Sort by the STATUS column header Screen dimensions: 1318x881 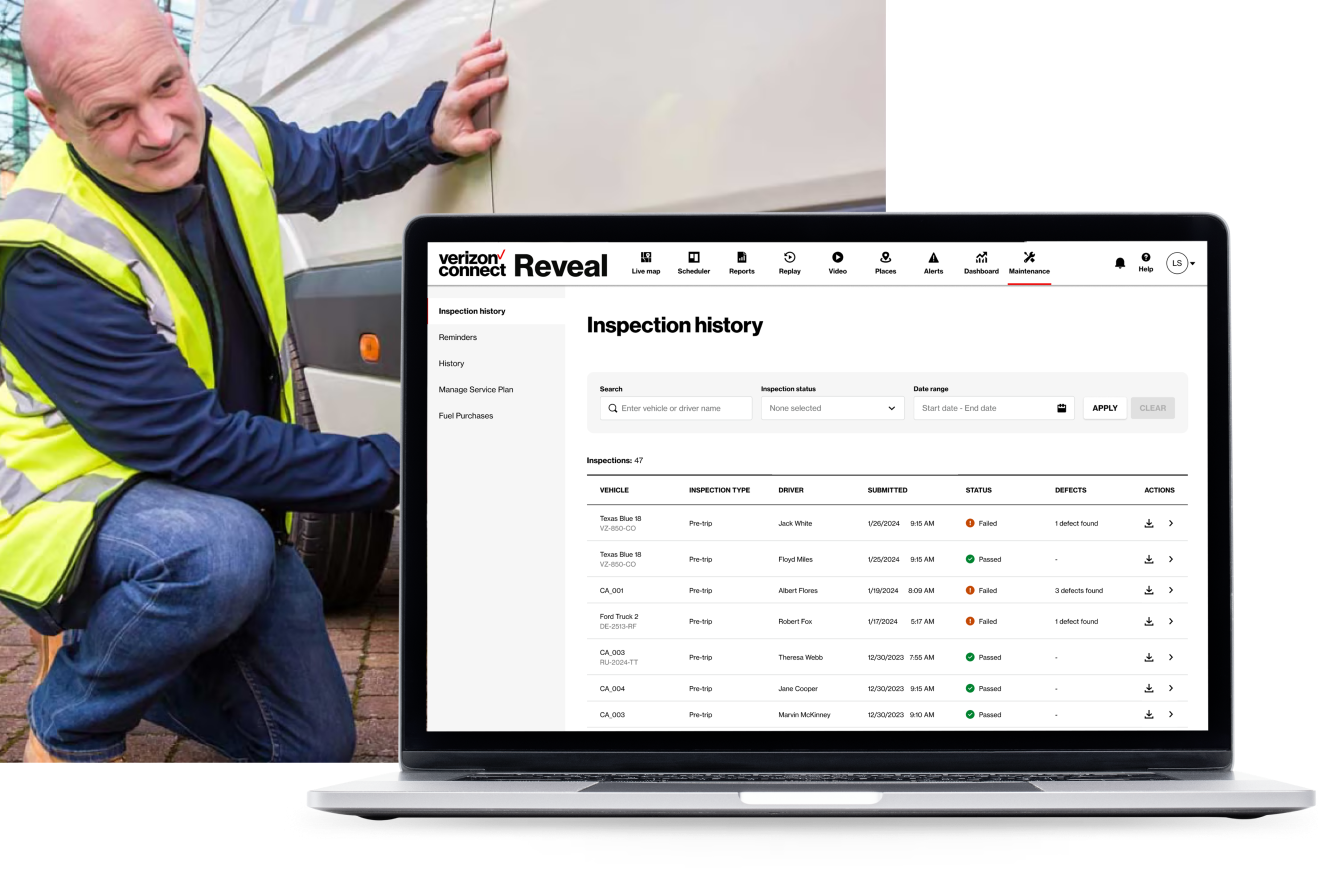click(x=978, y=490)
